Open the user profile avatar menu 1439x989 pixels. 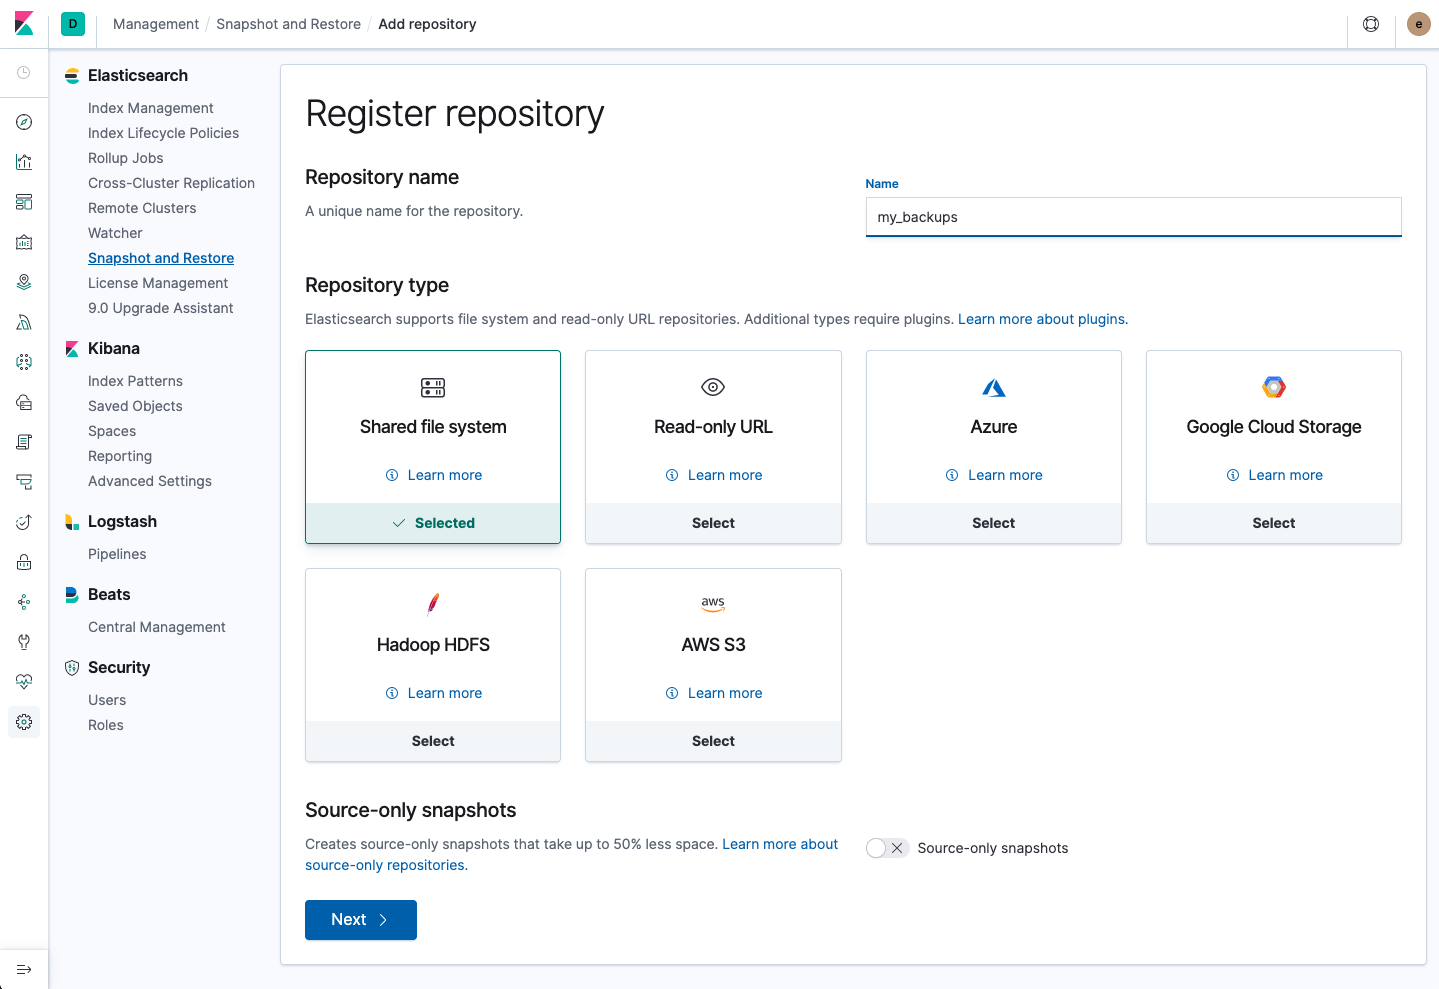coord(1418,23)
